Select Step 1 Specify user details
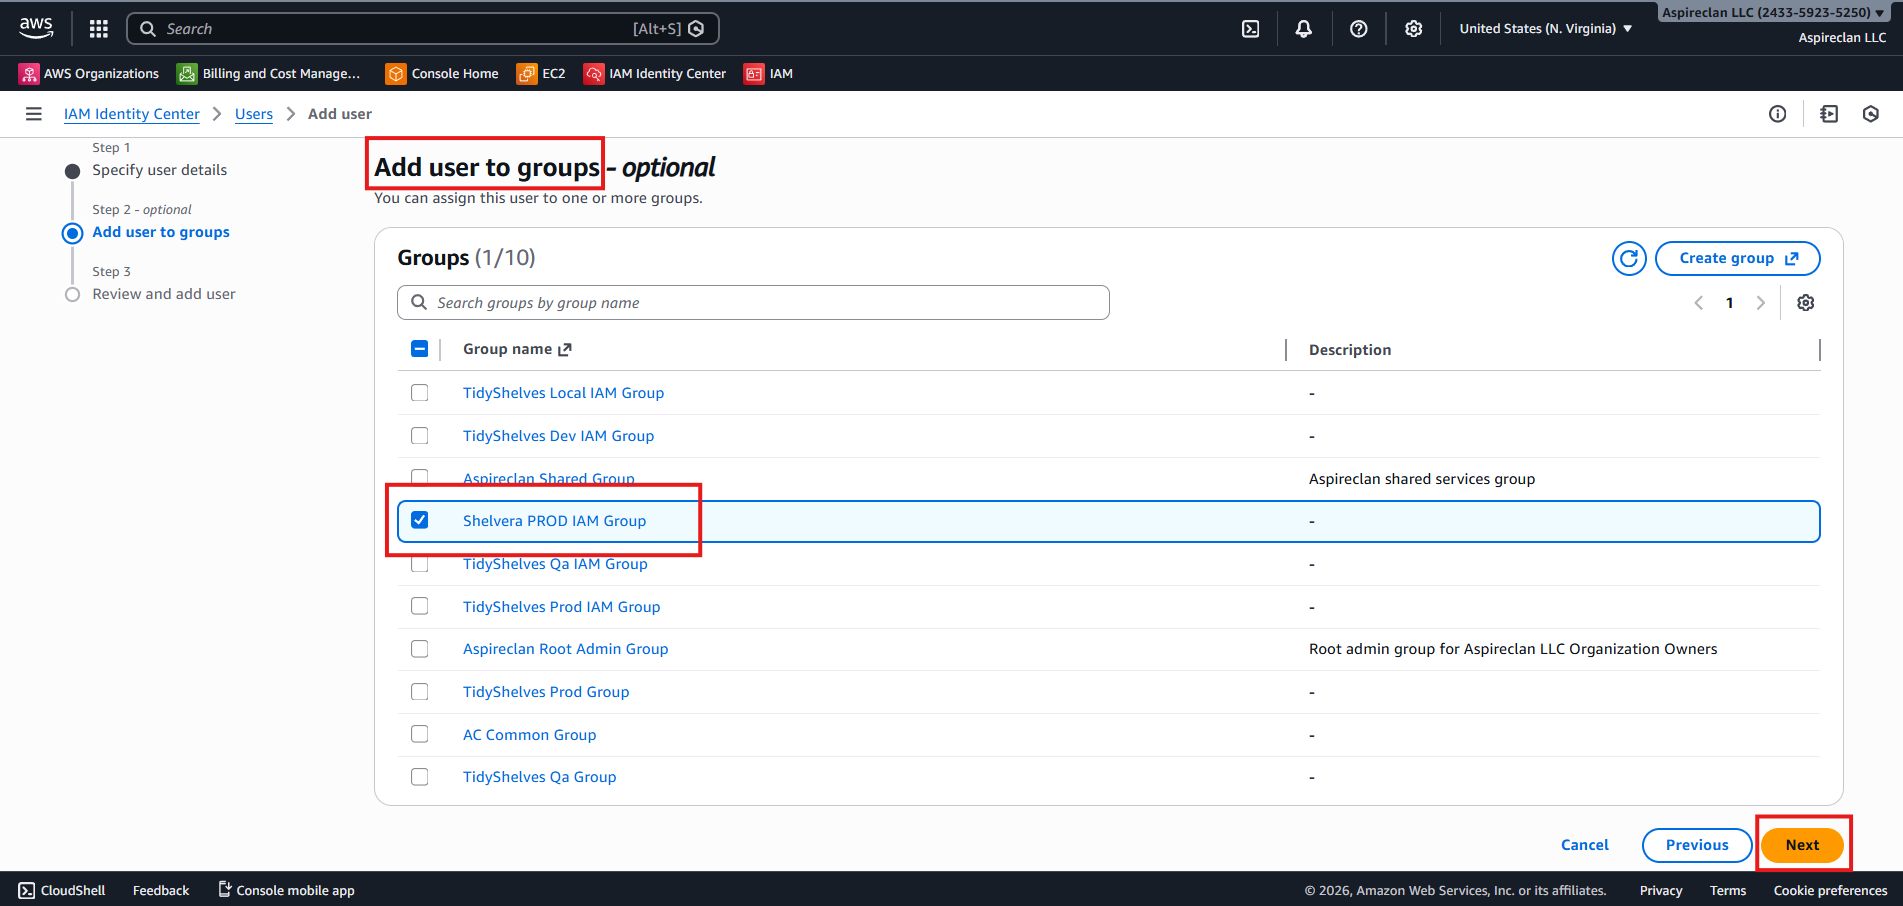This screenshot has width=1903, height=906. [x=160, y=170]
